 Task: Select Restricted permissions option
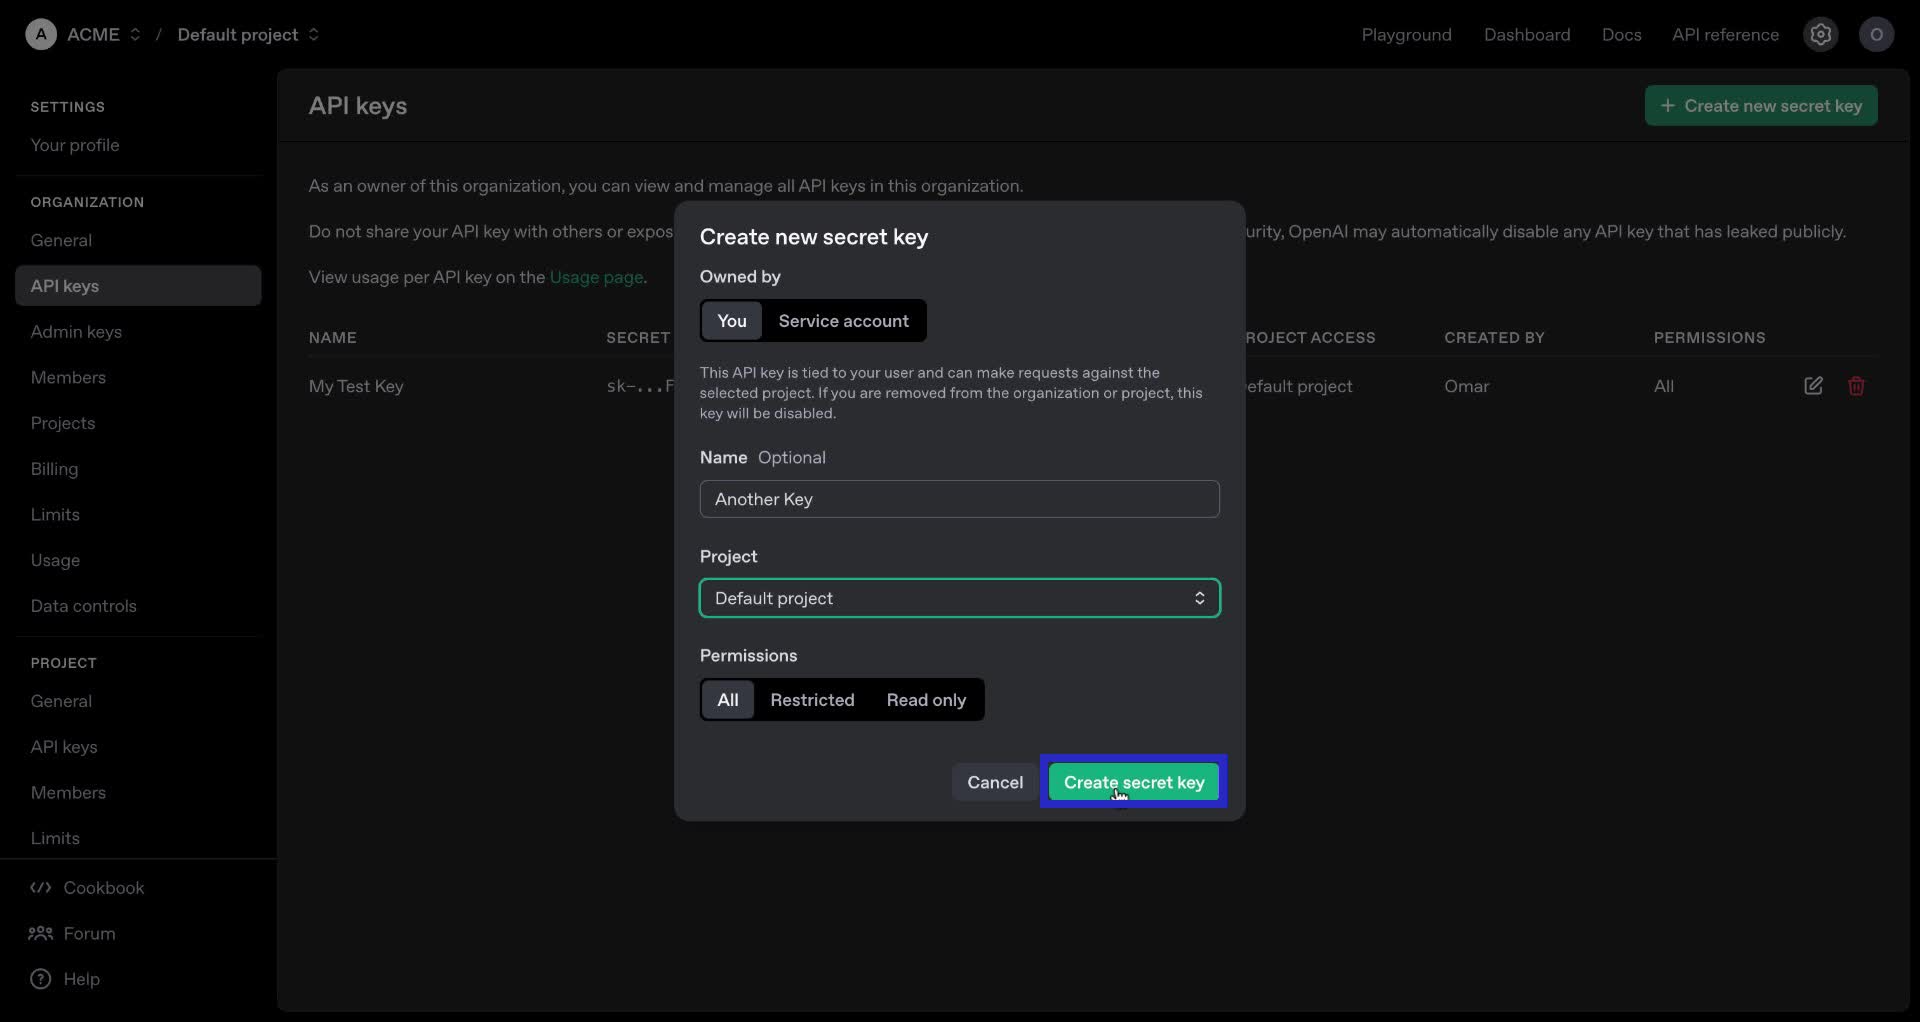(x=813, y=699)
